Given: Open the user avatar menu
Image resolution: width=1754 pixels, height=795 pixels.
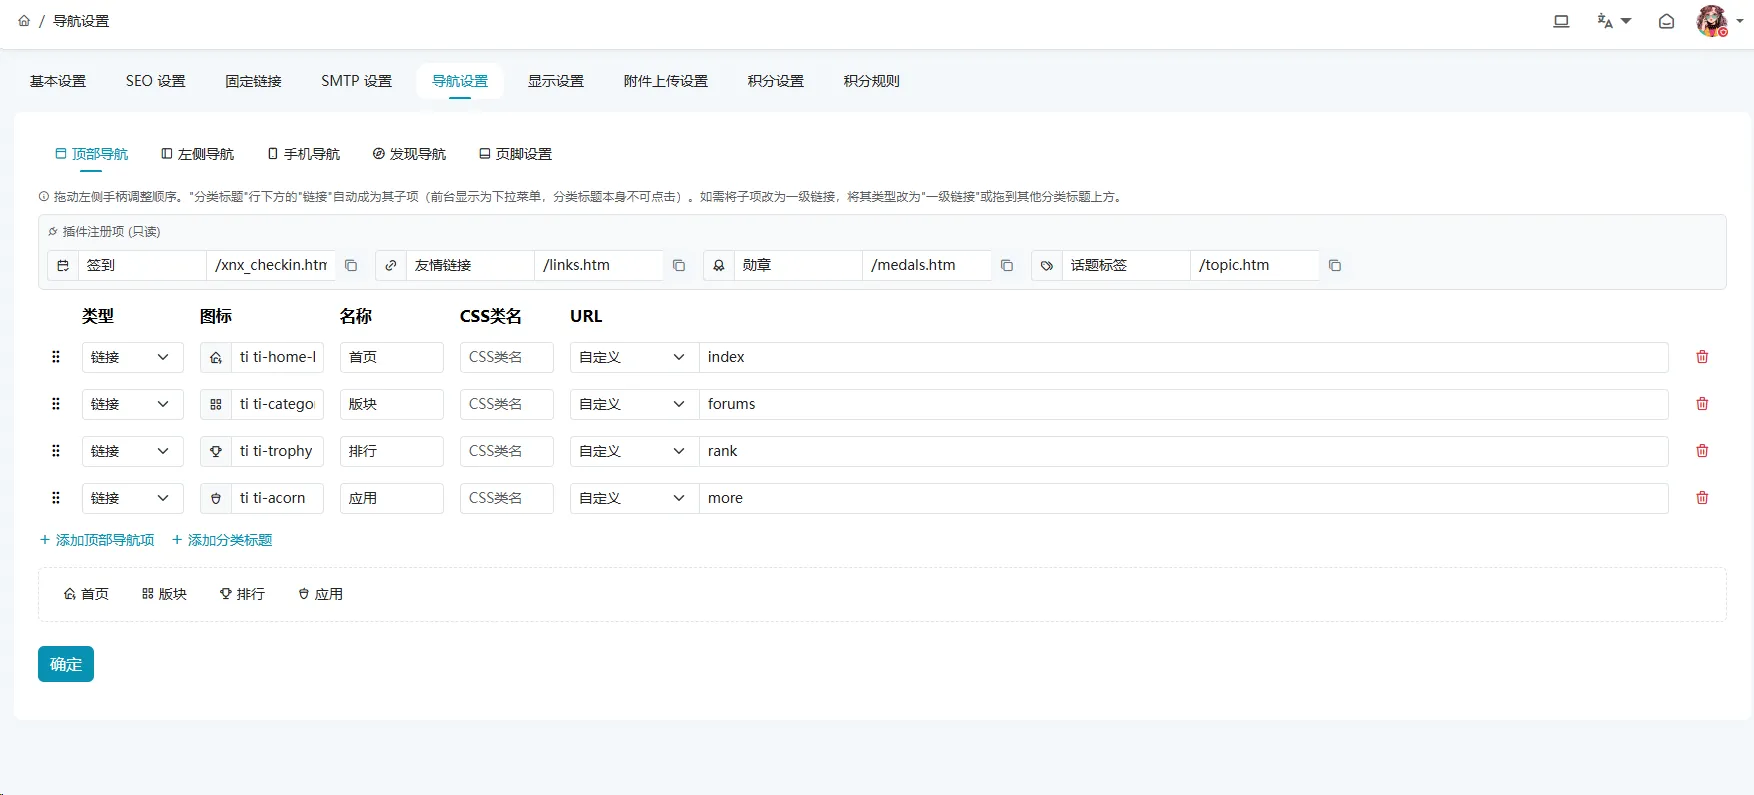Looking at the screenshot, I should (x=1719, y=21).
